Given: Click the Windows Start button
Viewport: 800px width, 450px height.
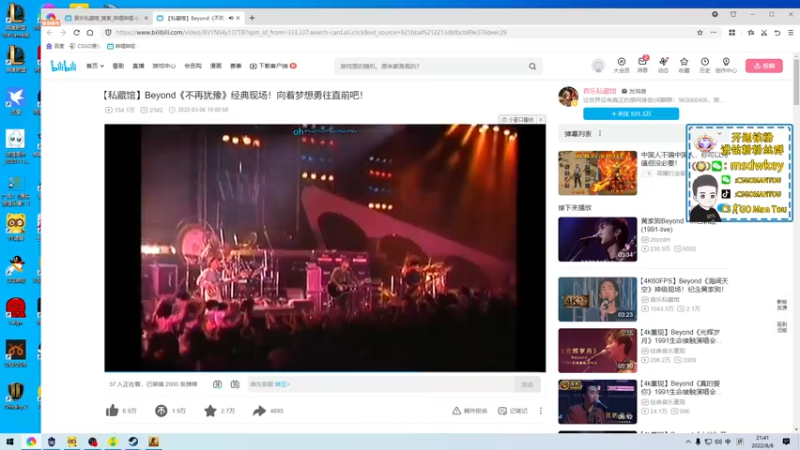Looking at the screenshot, I should tap(10, 442).
